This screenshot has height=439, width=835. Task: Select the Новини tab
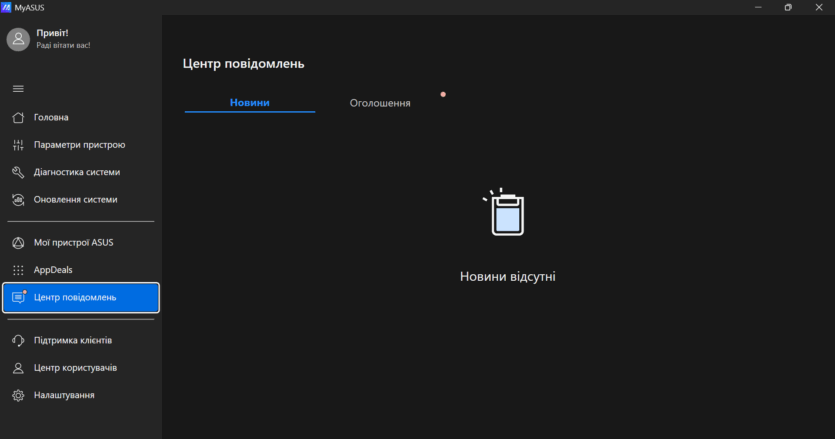coord(249,103)
